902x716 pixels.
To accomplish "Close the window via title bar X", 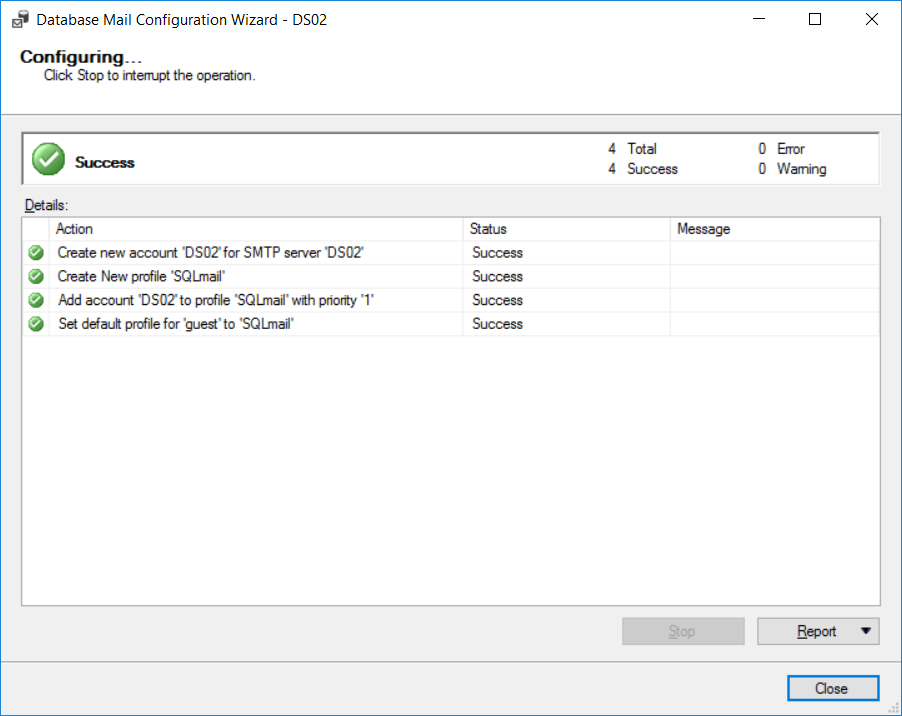I will coord(872,19).
